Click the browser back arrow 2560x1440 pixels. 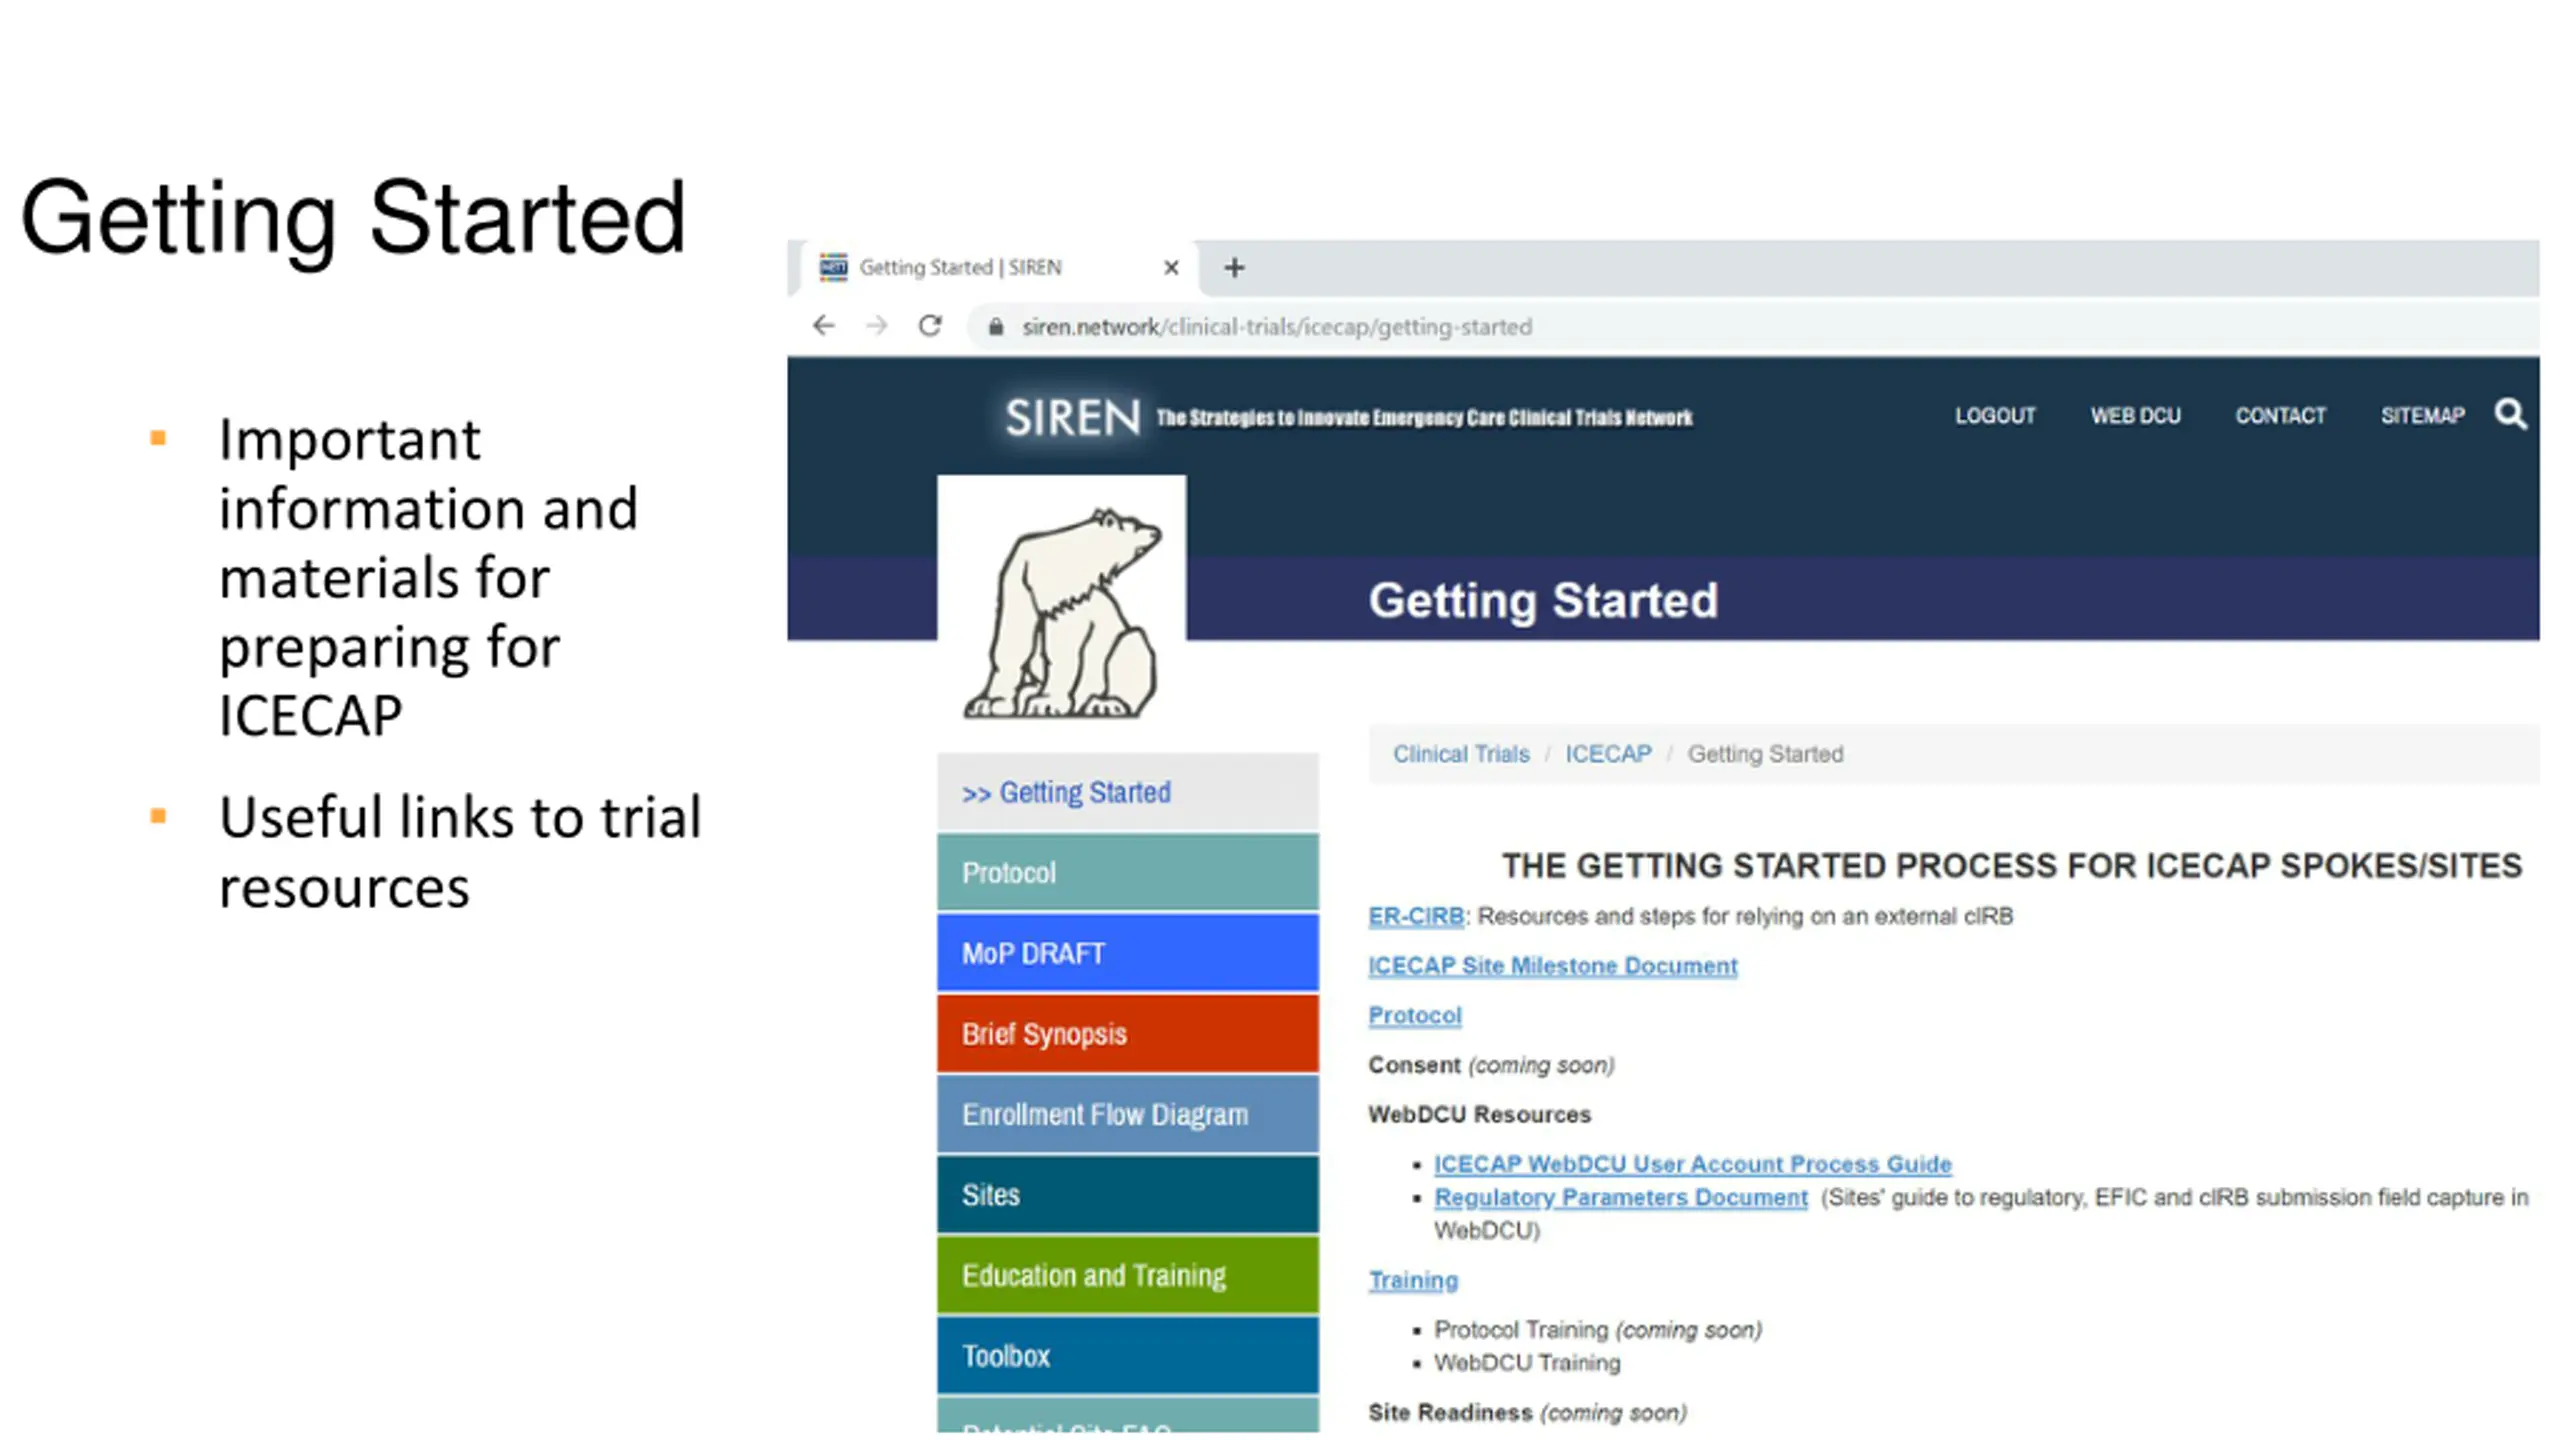823,326
